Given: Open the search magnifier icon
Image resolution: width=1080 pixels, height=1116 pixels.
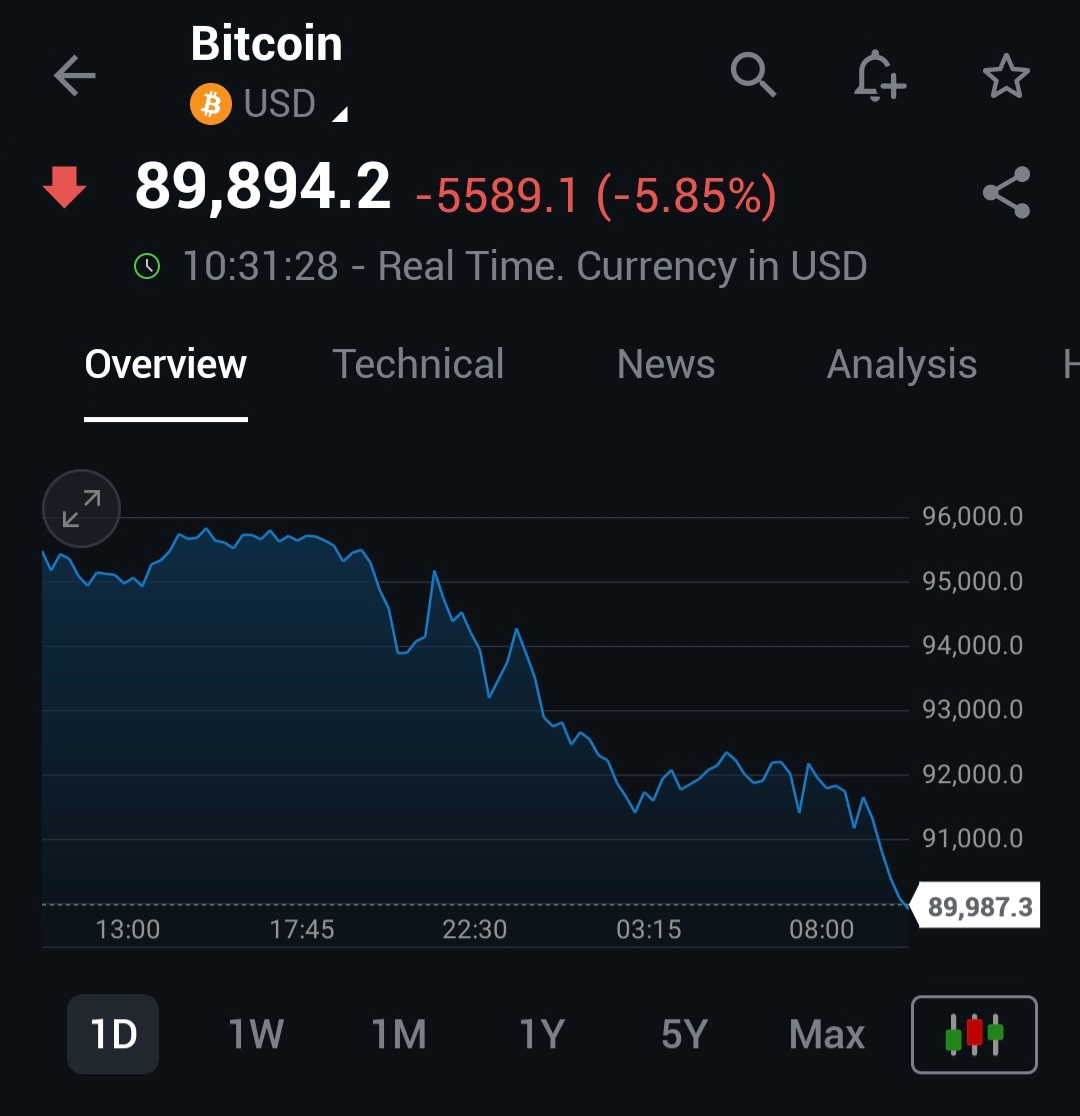Looking at the screenshot, I should pos(753,75).
